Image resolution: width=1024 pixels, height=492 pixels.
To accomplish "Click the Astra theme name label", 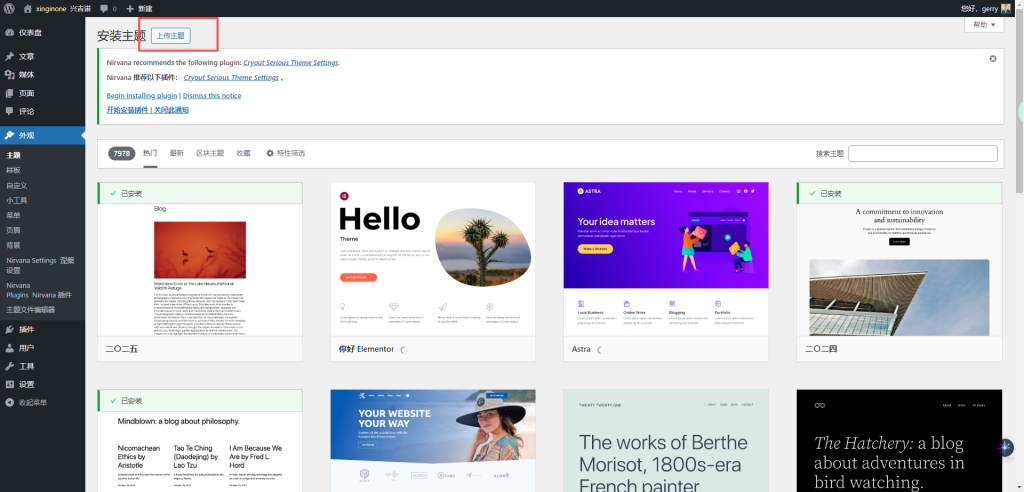I will click(x=581, y=350).
